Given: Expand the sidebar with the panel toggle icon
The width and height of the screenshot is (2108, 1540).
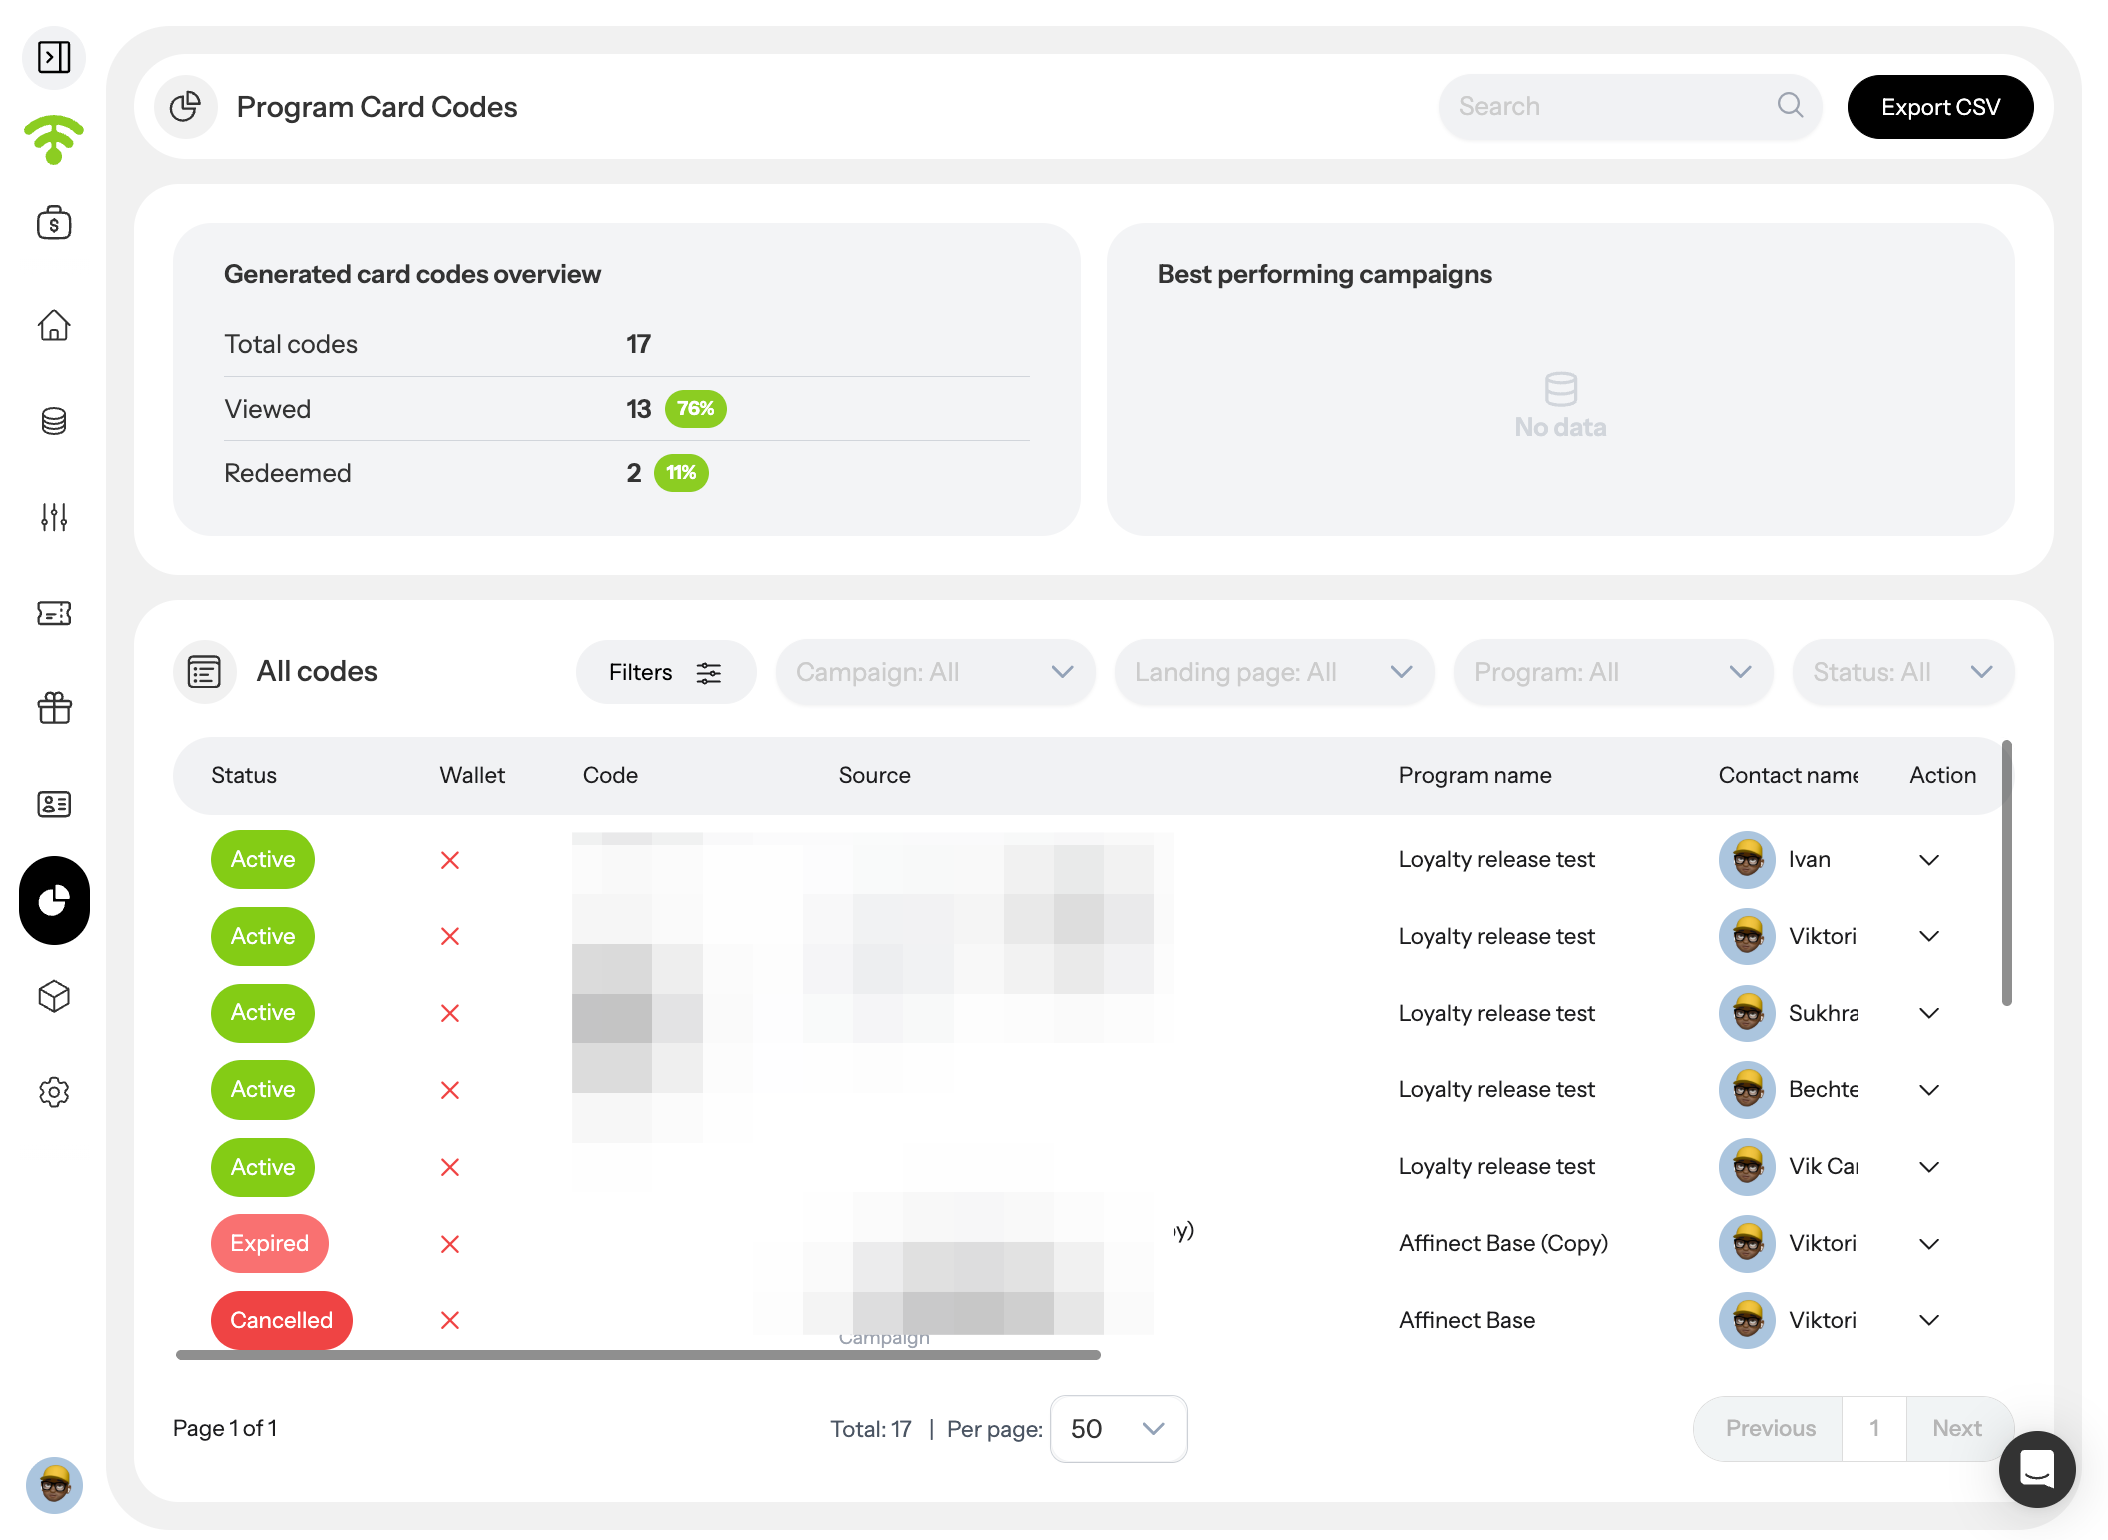Looking at the screenshot, I should (54, 57).
